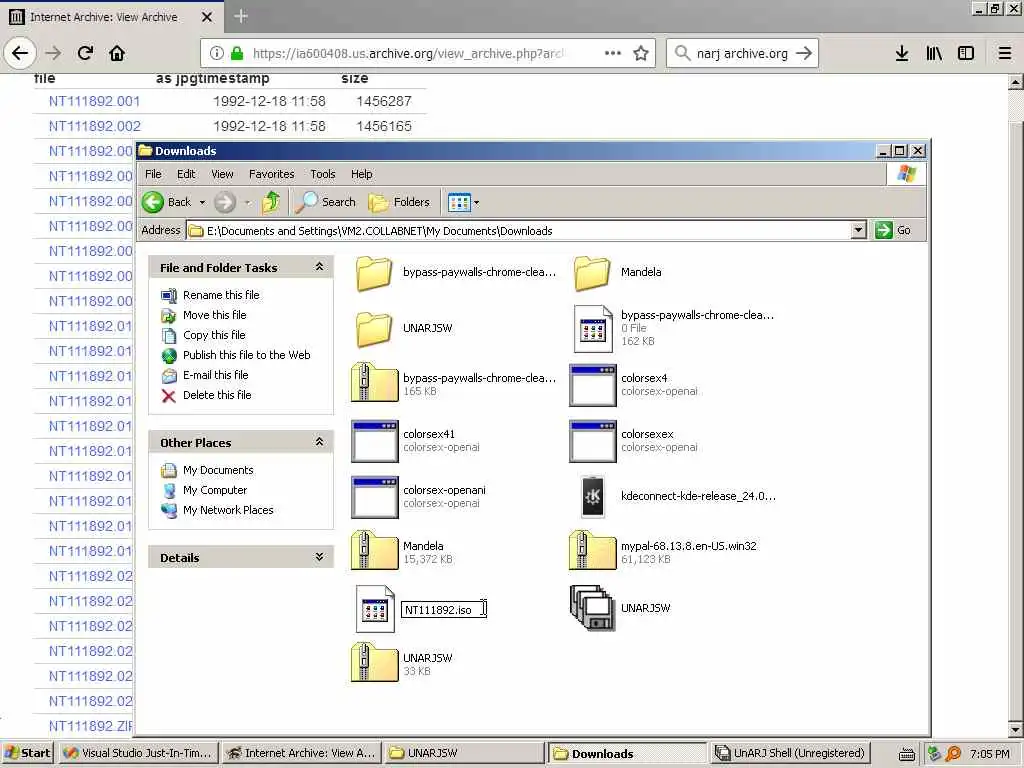Open the Help menu
1024x768 pixels.
tap(362, 174)
